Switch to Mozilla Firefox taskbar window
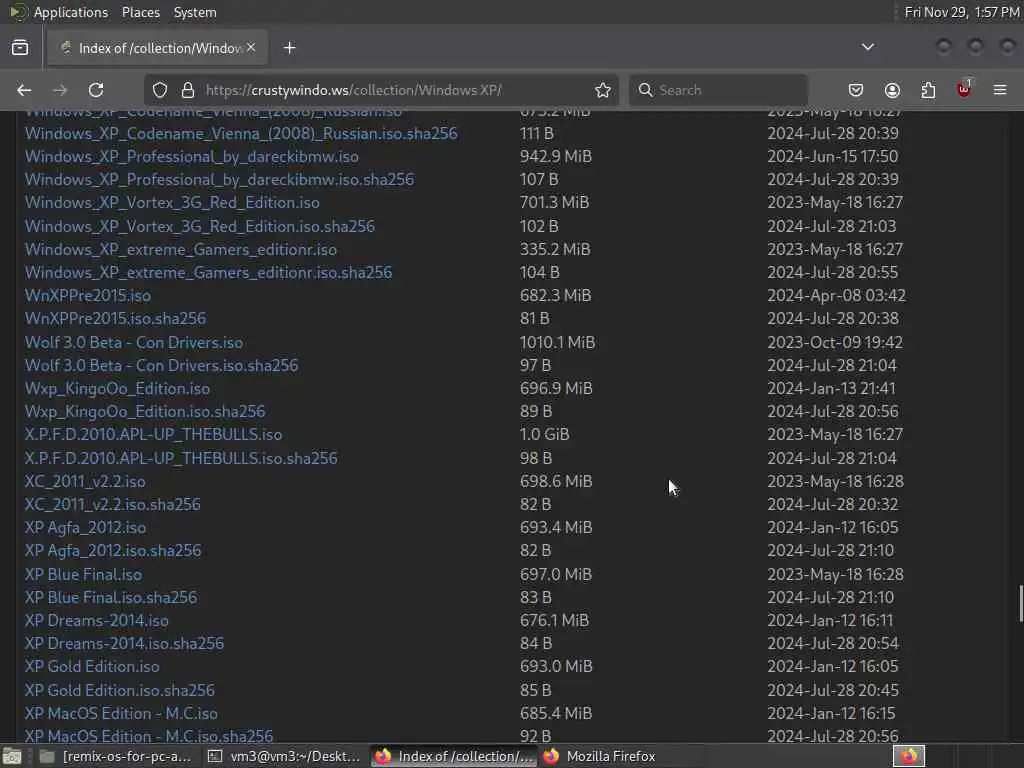 pos(620,757)
